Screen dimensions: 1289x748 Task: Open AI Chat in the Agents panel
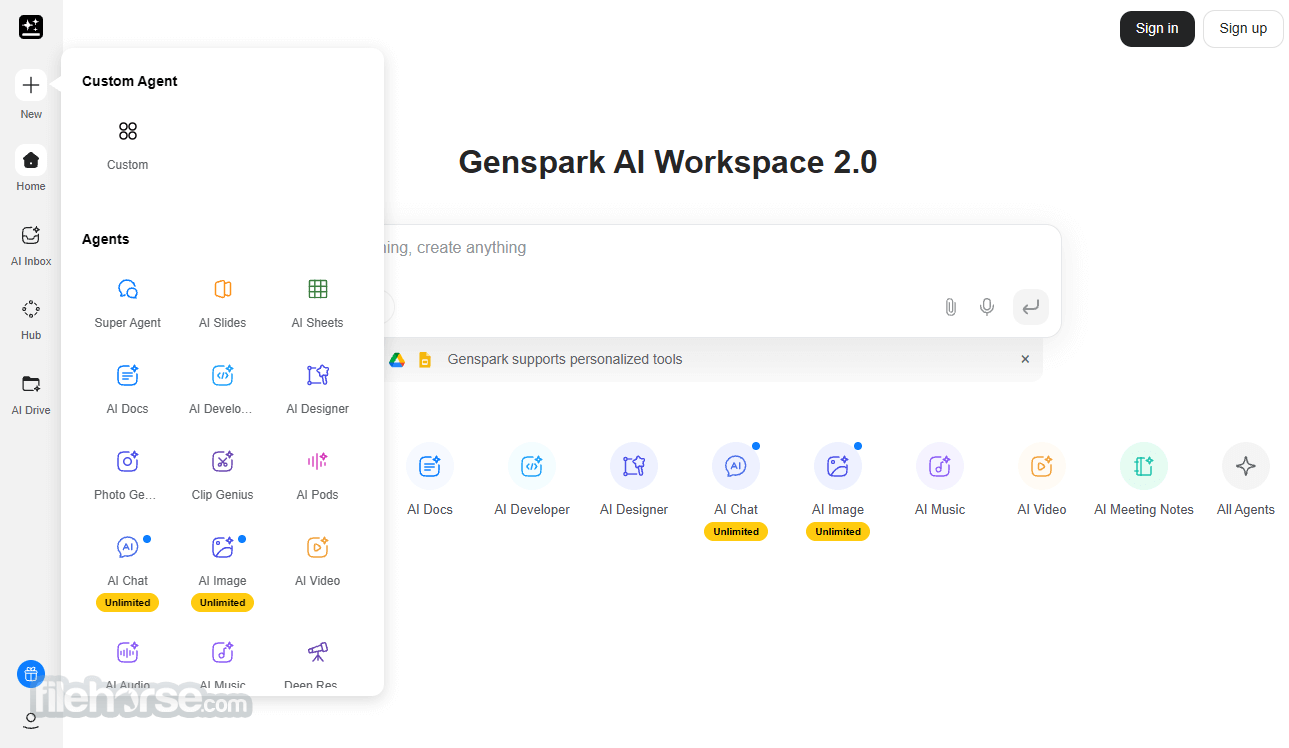128,547
